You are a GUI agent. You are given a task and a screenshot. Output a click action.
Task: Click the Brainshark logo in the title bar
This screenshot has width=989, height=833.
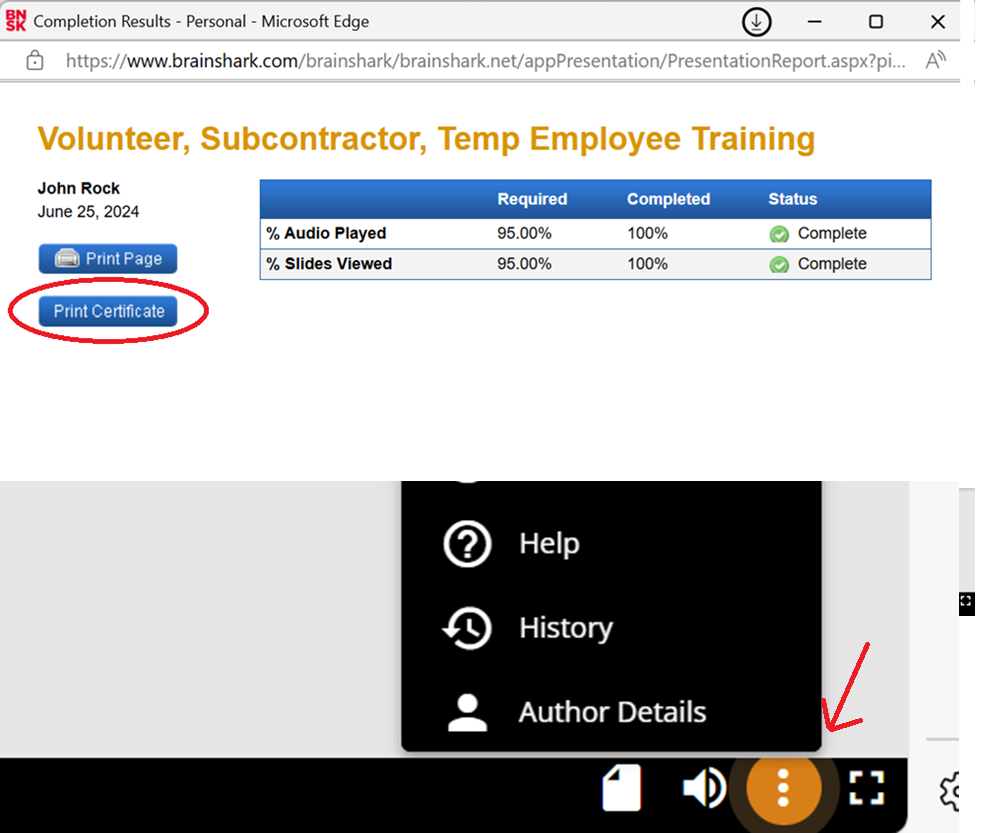17,21
